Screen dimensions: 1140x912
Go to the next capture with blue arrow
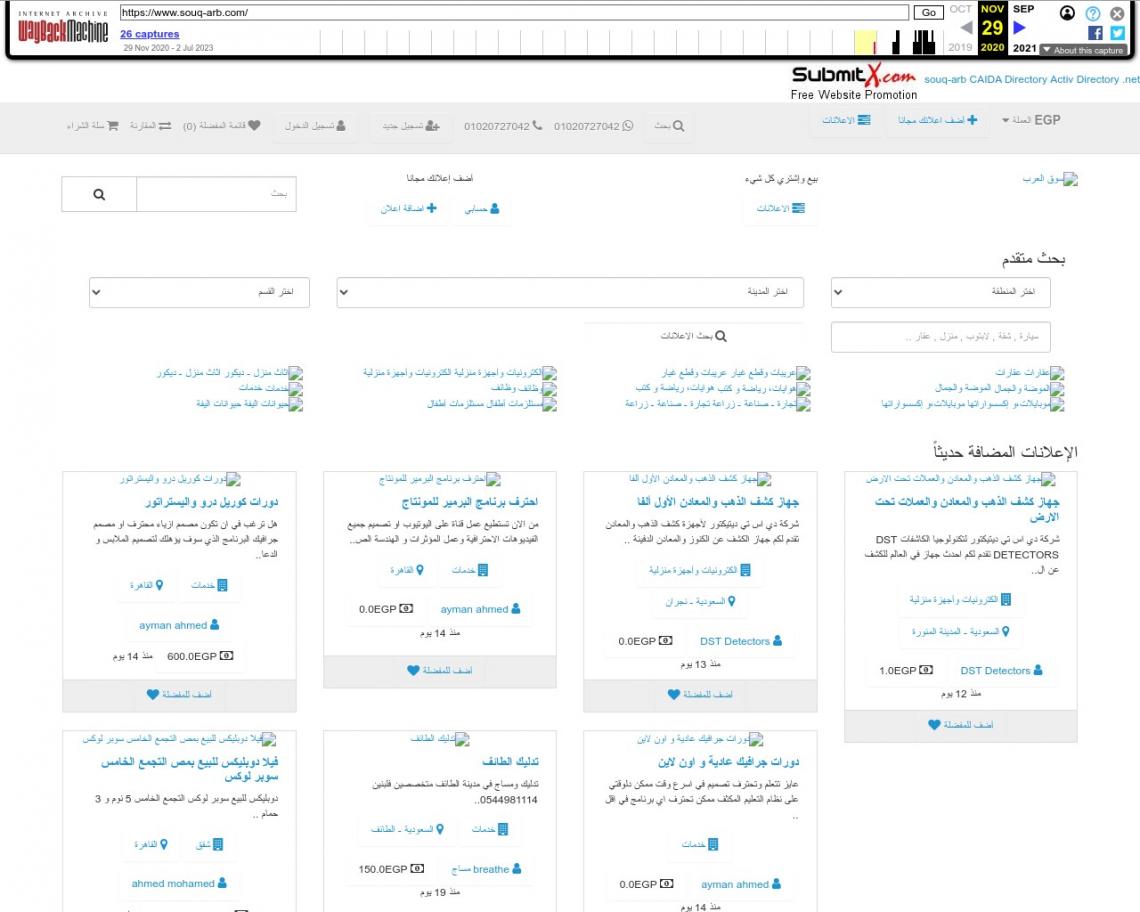coord(1019,28)
